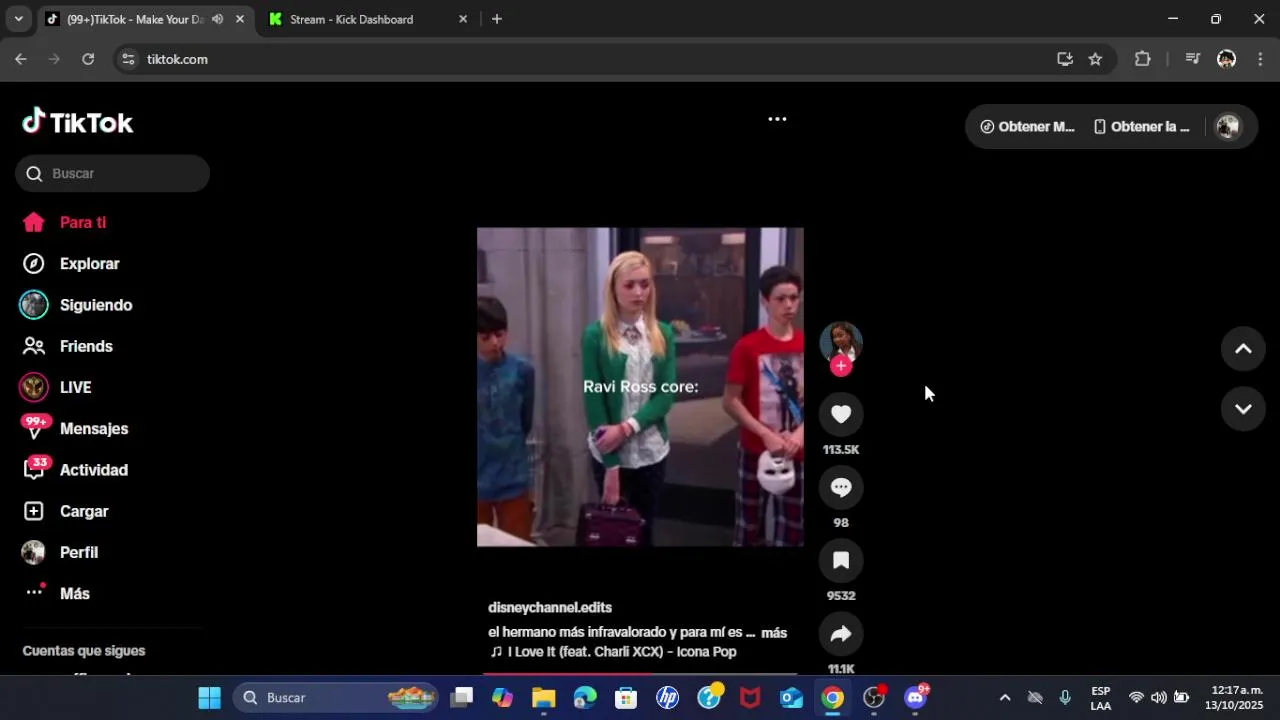This screenshot has height=720, width=1280.
Task: Open disneychannel.edits profile link
Action: click(550, 607)
